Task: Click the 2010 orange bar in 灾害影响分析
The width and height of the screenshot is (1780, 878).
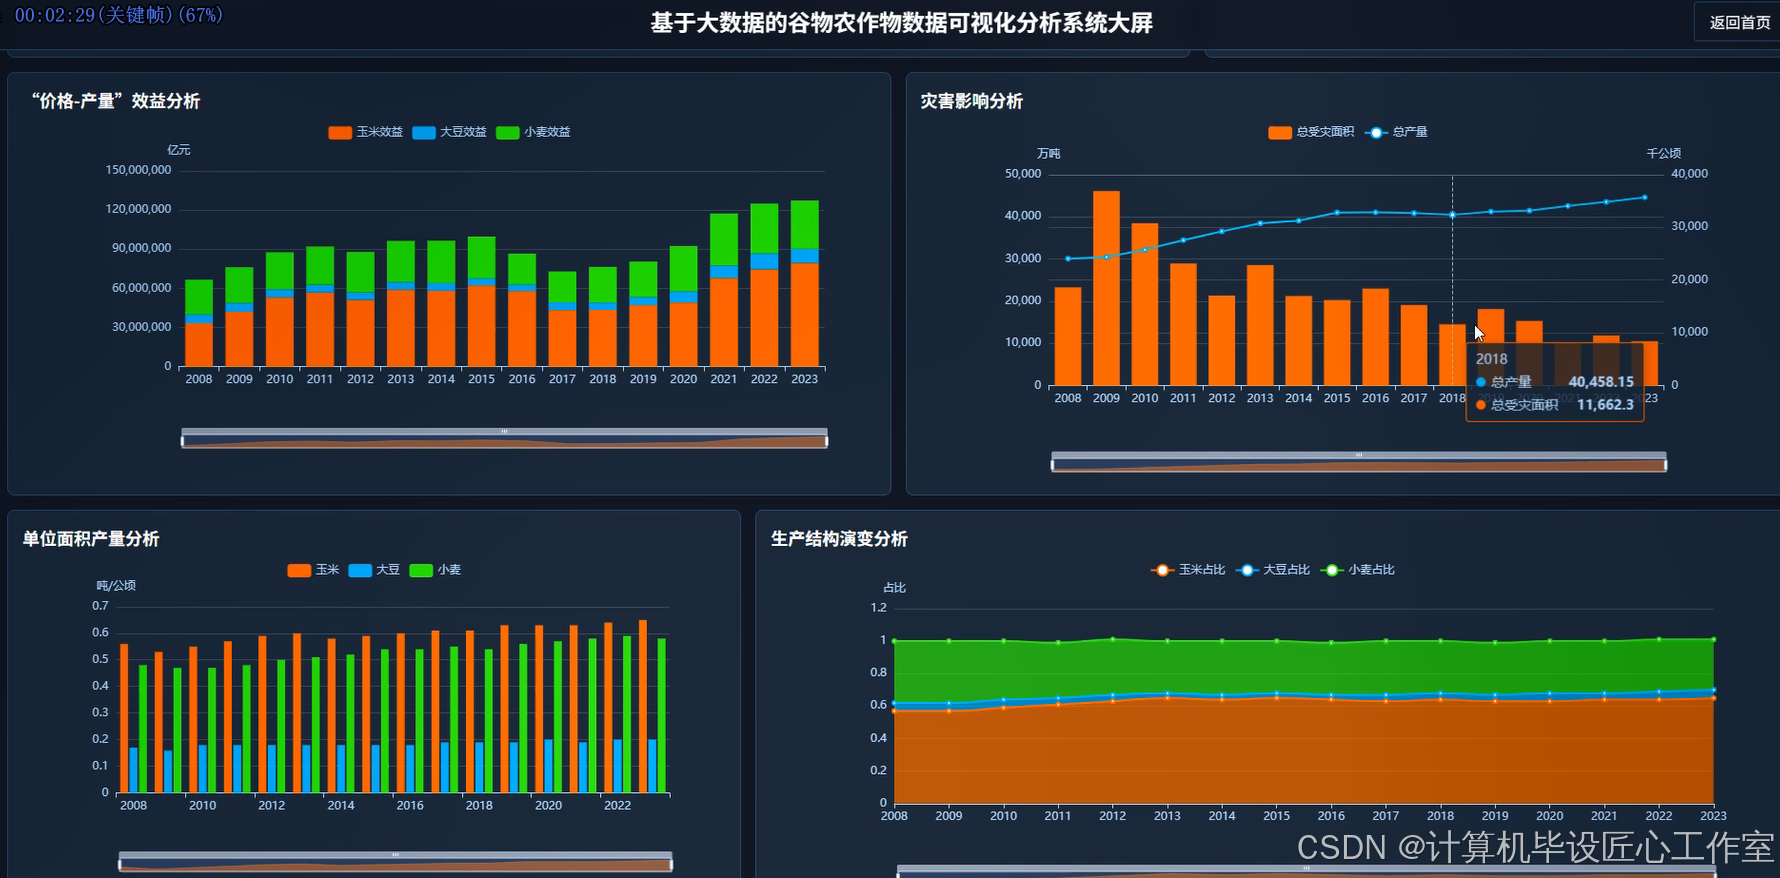Action: tap(1145, 304)
